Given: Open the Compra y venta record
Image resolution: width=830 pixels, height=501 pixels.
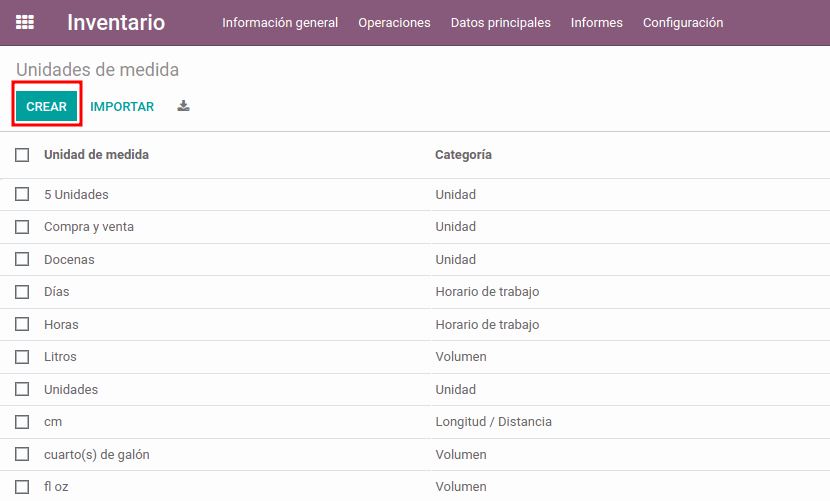Looking at the screenshot, I should (x=89, y=227).
